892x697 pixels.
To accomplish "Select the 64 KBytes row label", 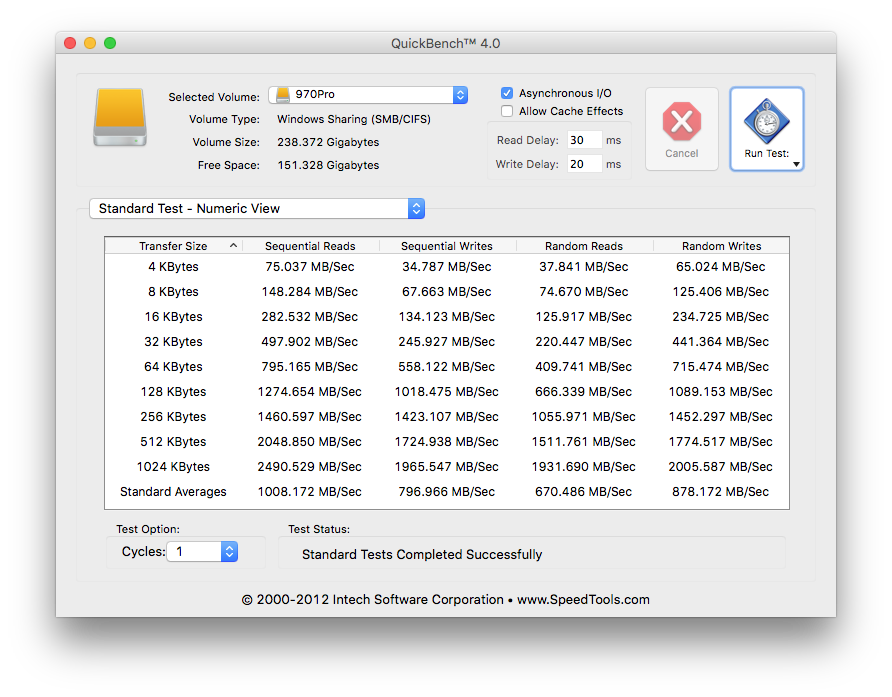I will pos(174,366).
